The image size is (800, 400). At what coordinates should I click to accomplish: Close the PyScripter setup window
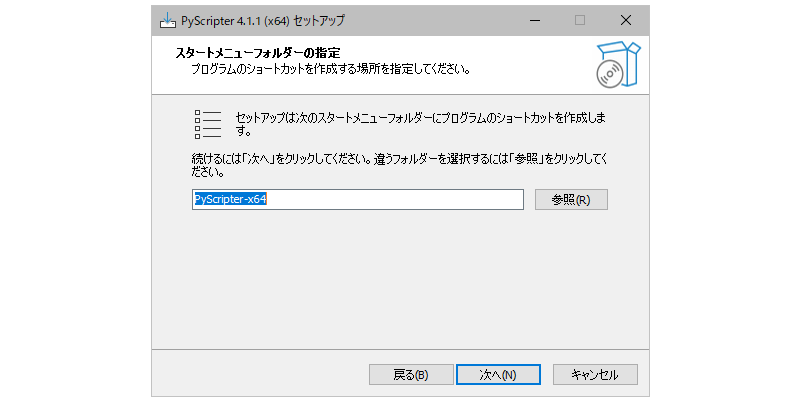coord(625,20)
